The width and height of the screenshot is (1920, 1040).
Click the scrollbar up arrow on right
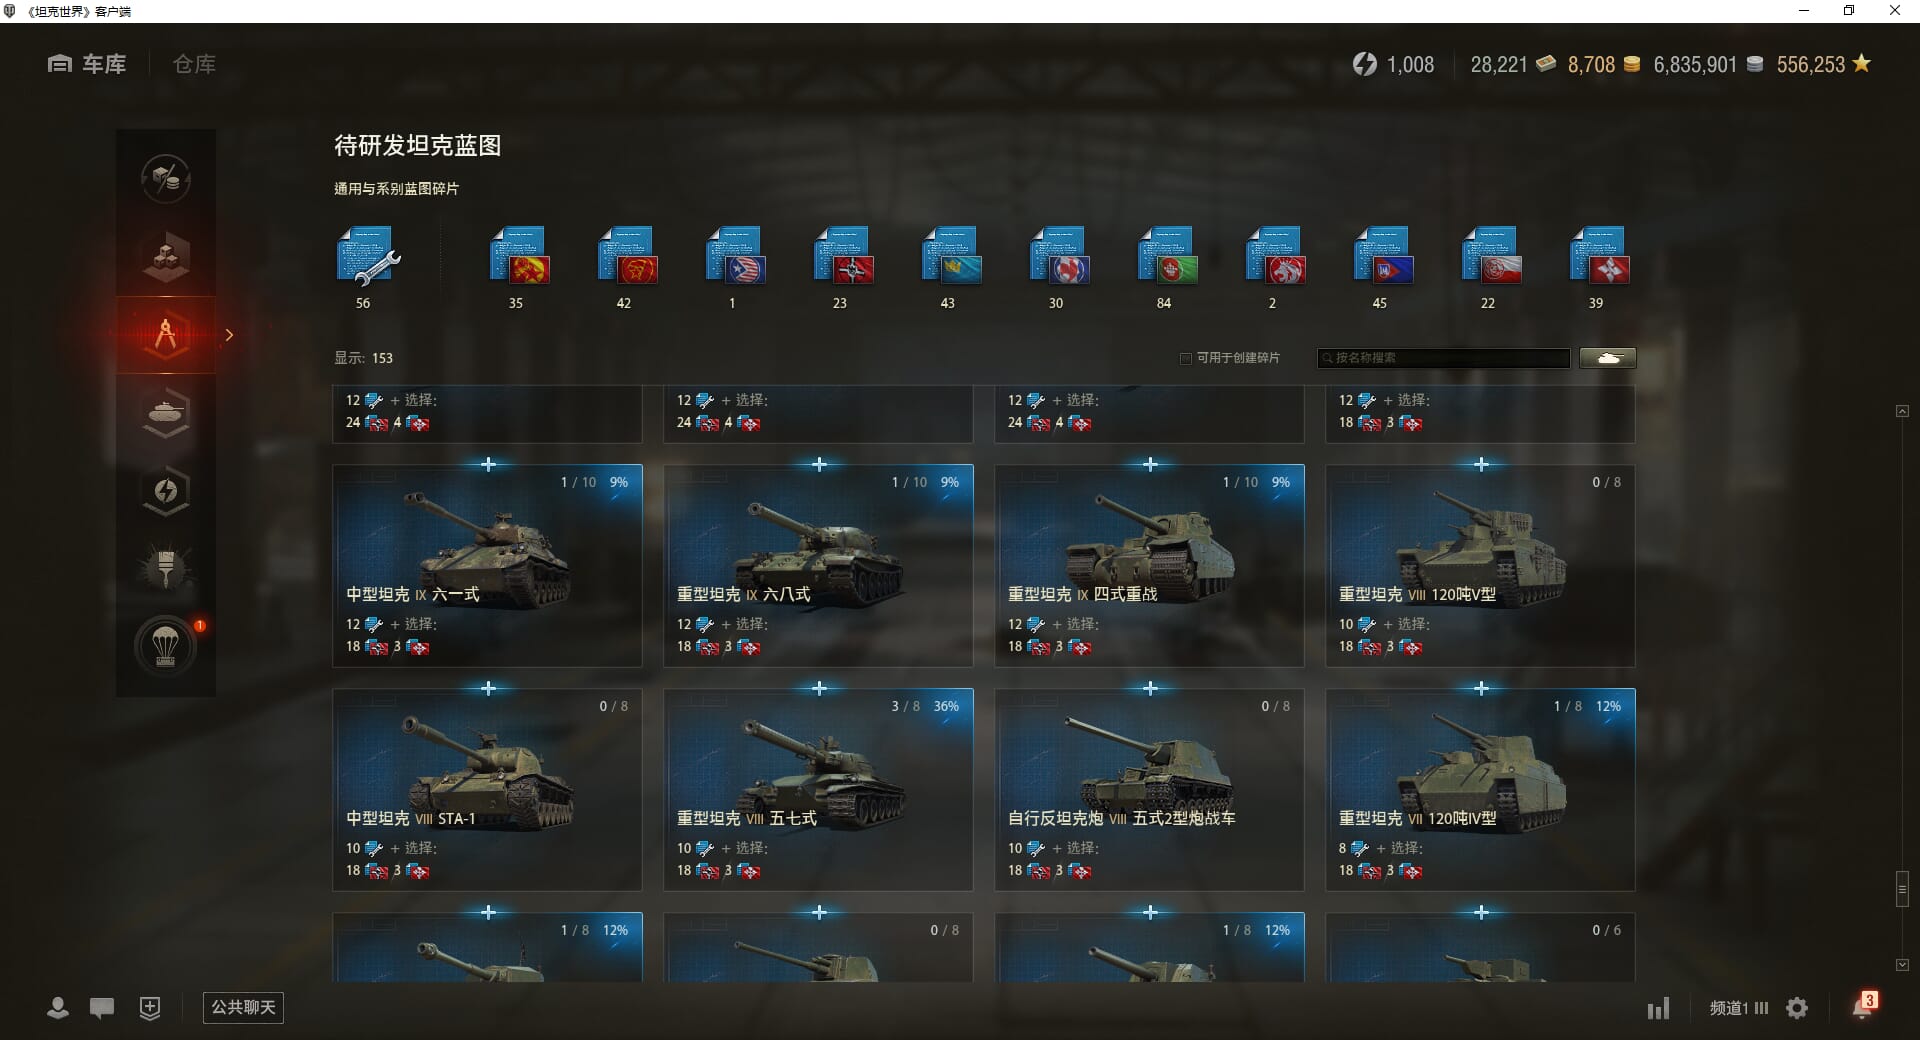pyautogui.click(x=1902, y=411)
